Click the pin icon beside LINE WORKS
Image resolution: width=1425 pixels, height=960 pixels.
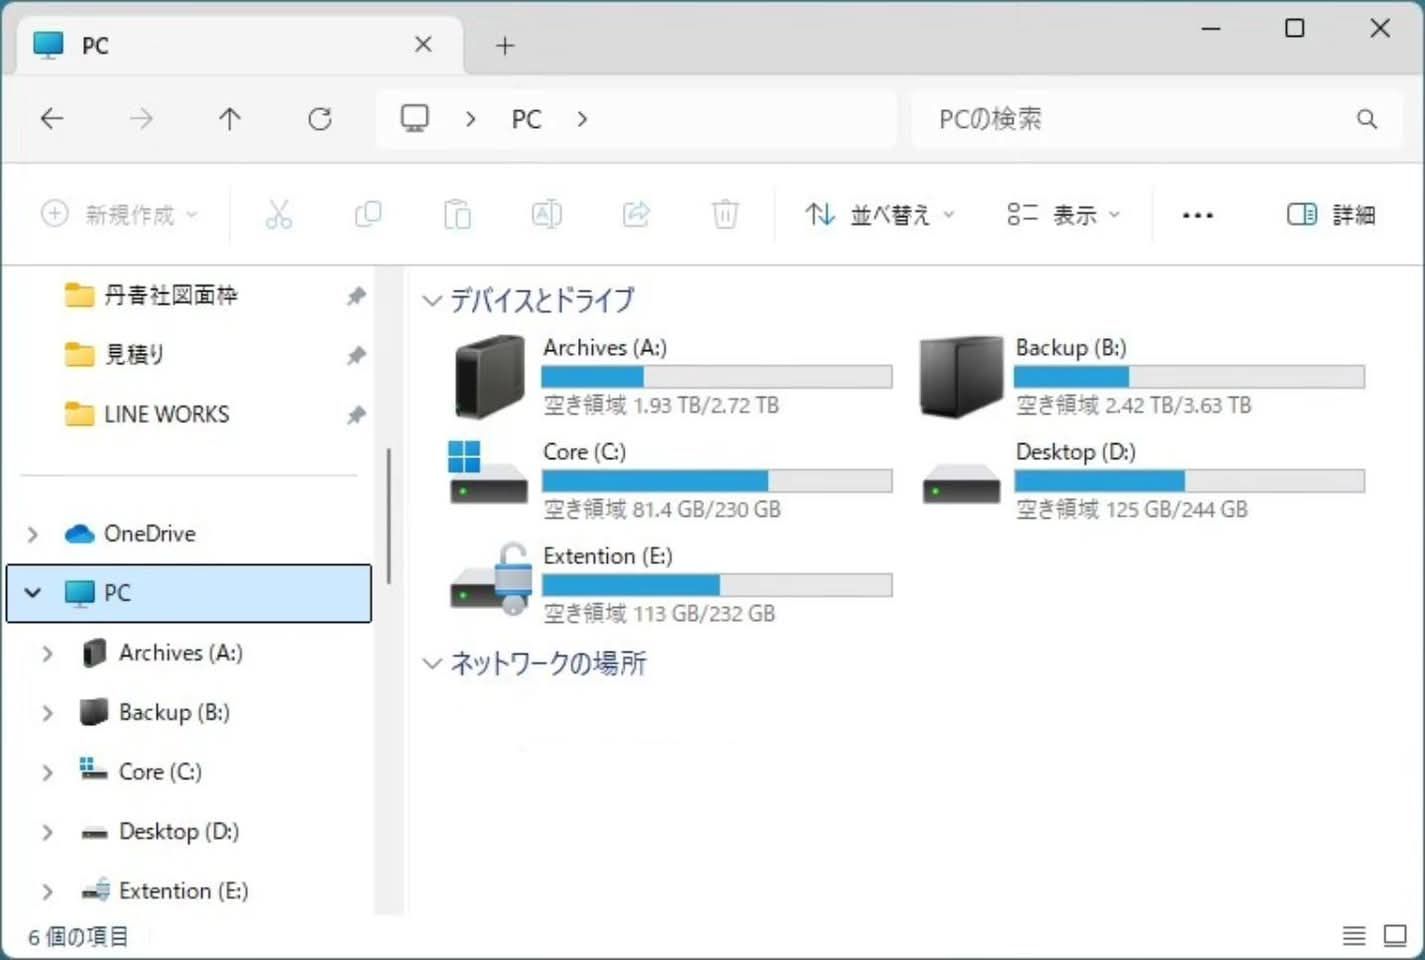coord(356,415)
